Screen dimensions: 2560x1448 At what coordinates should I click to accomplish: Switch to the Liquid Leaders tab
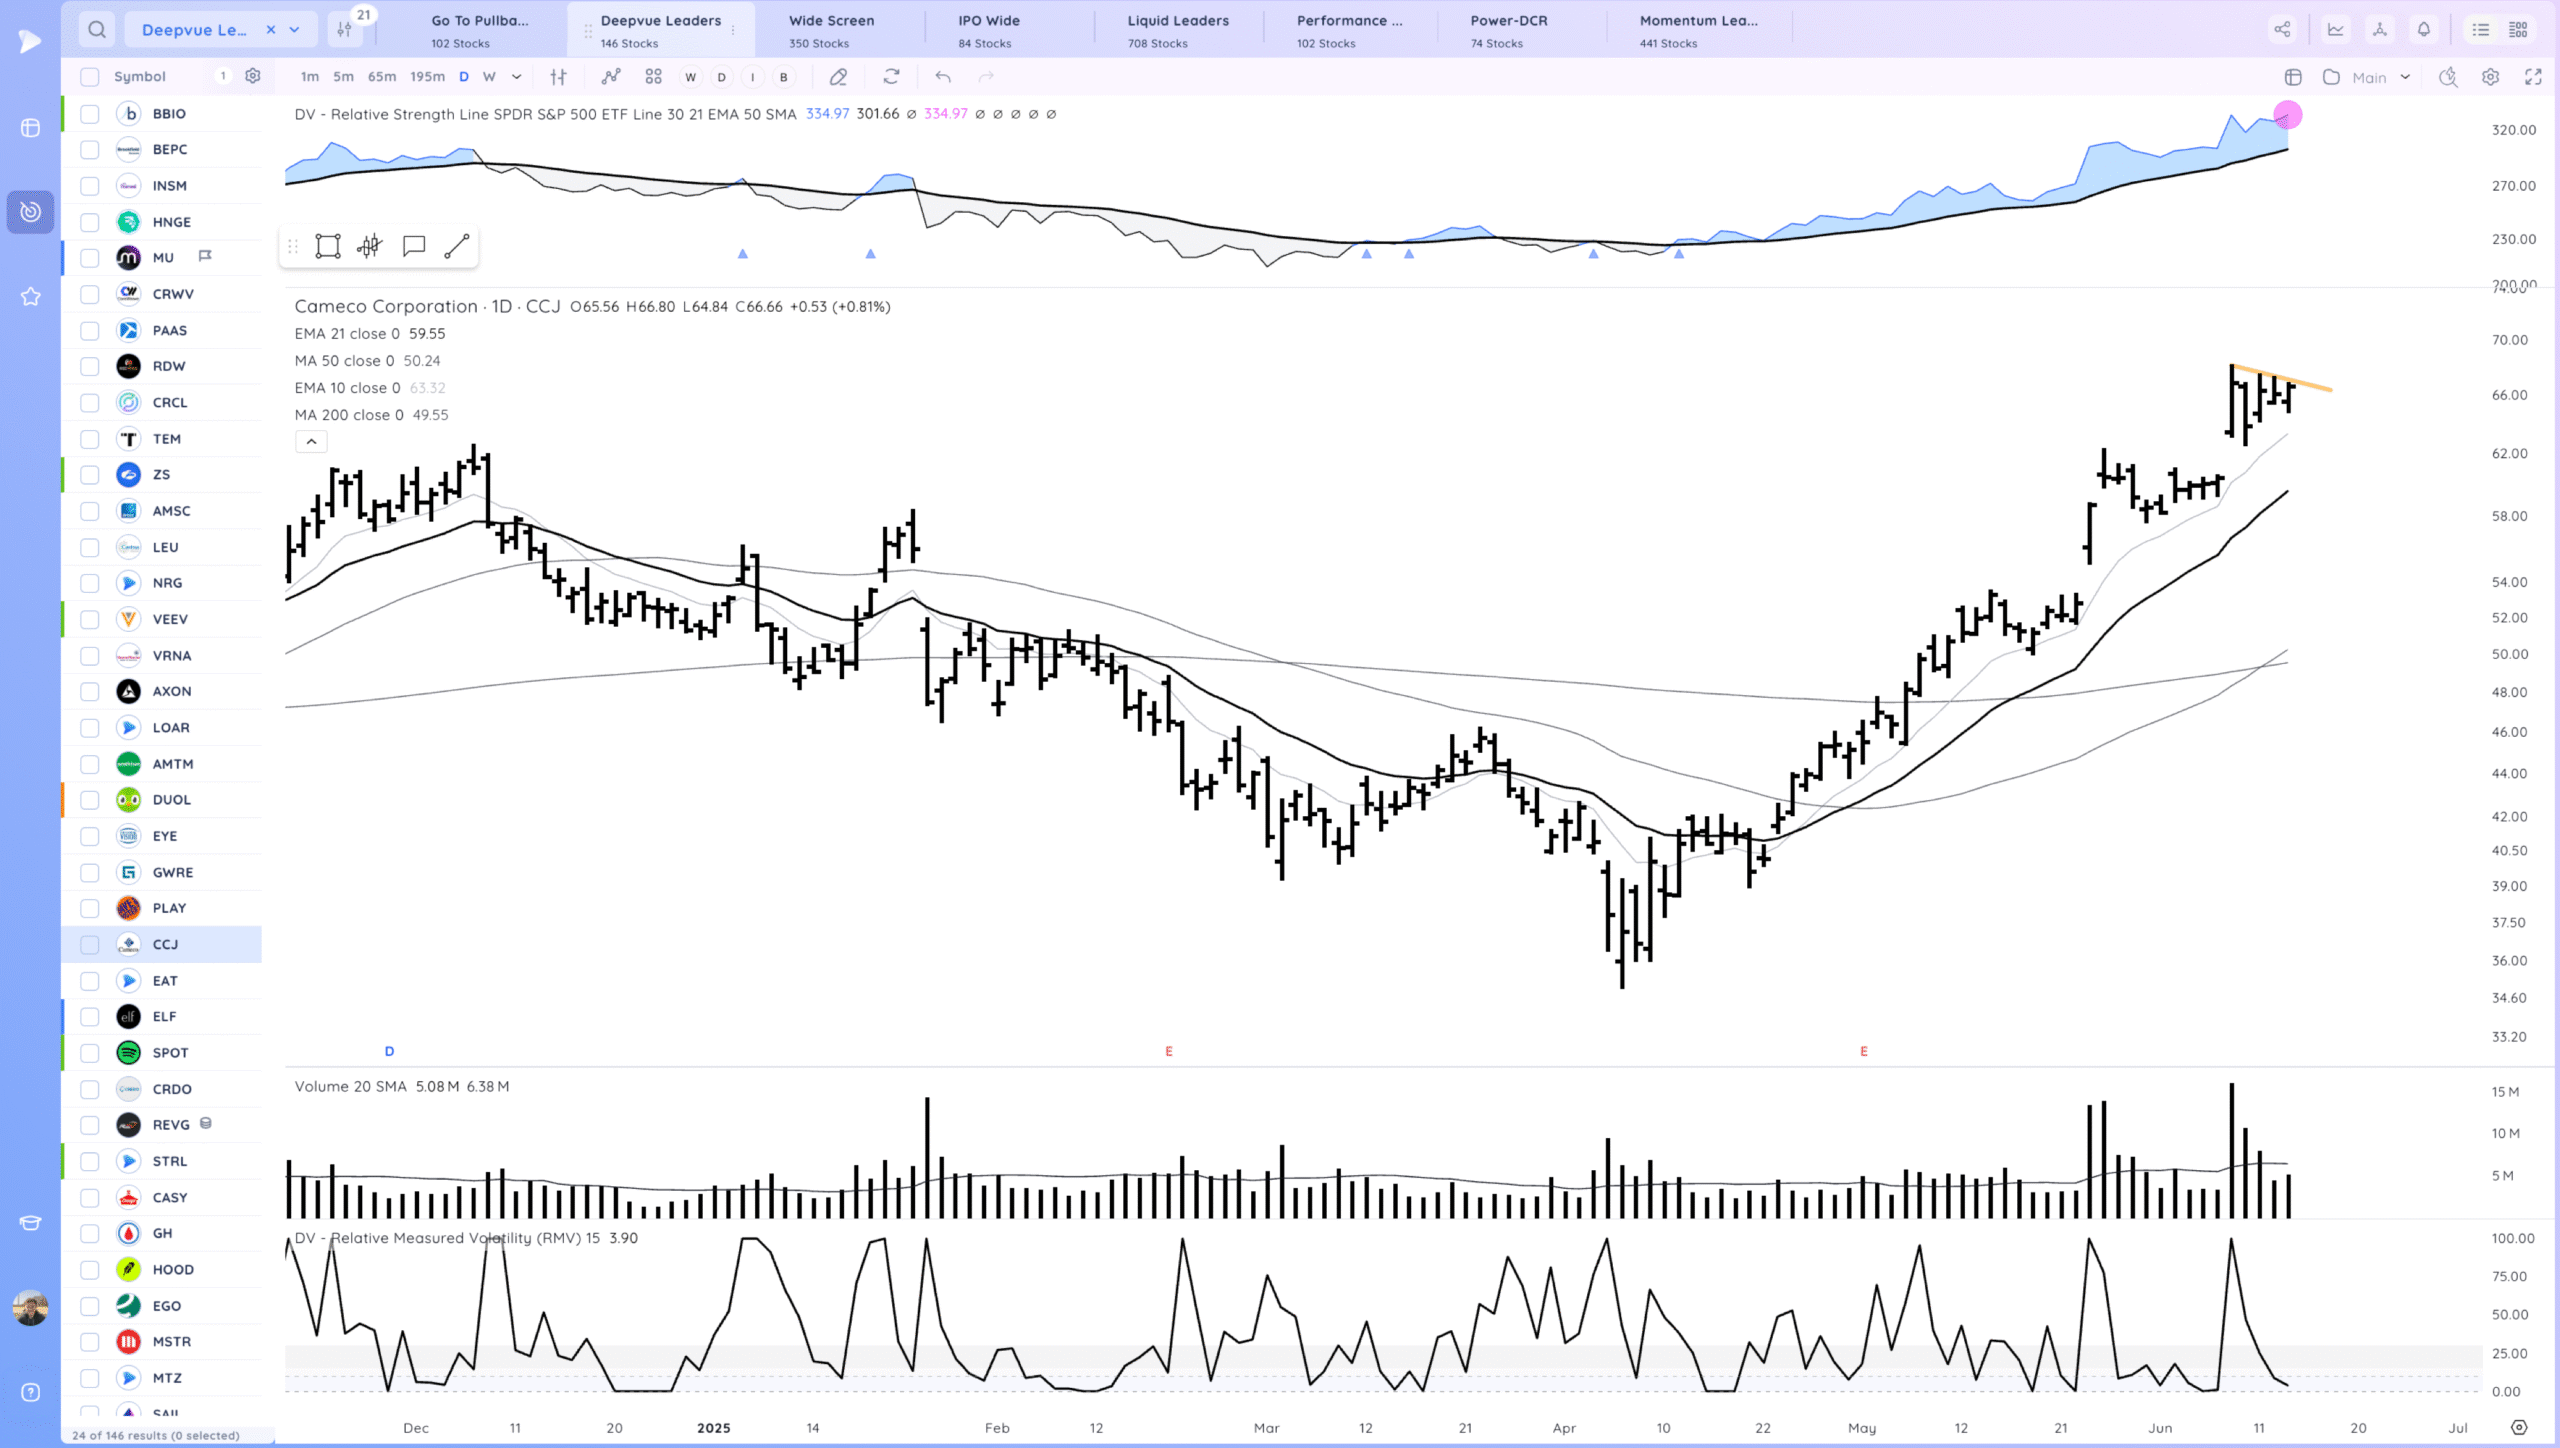pyautogui.click(x=1177, y=30)
